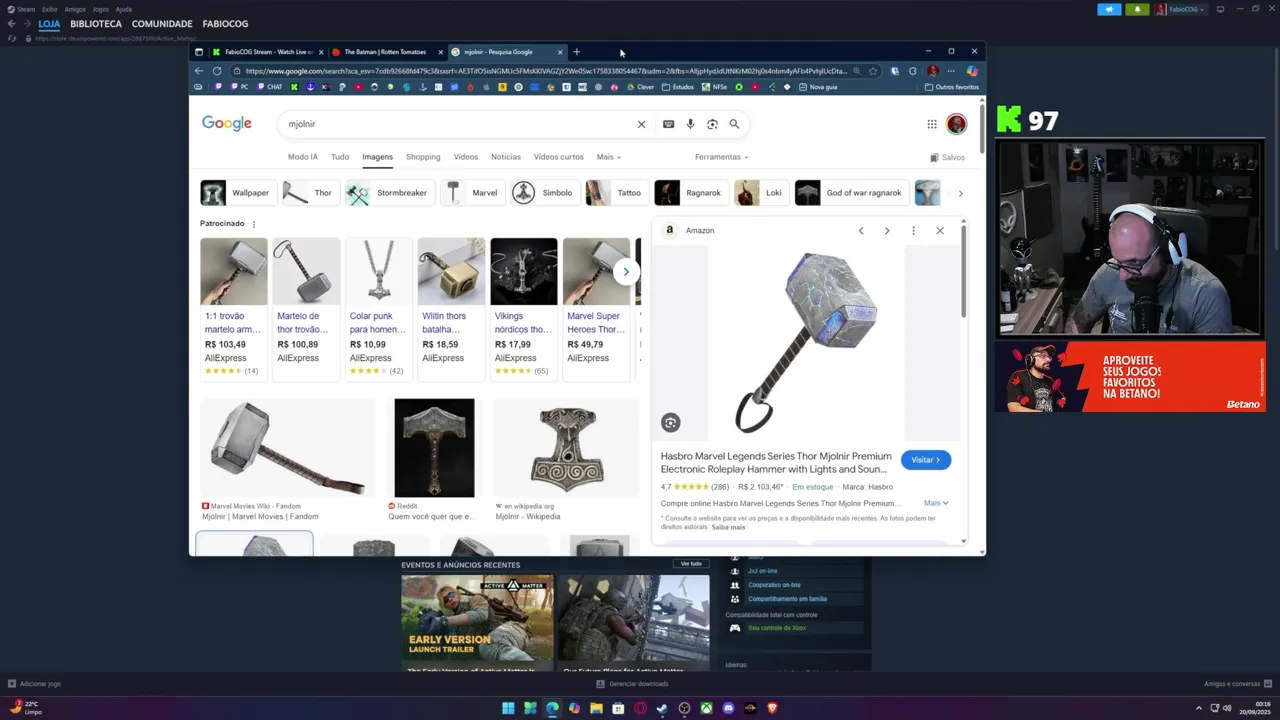The width and height of the screenshot is (1280, 720).
Task: Open Colar punk sponsored product at R$ 10,99
Action: (378, 309)
